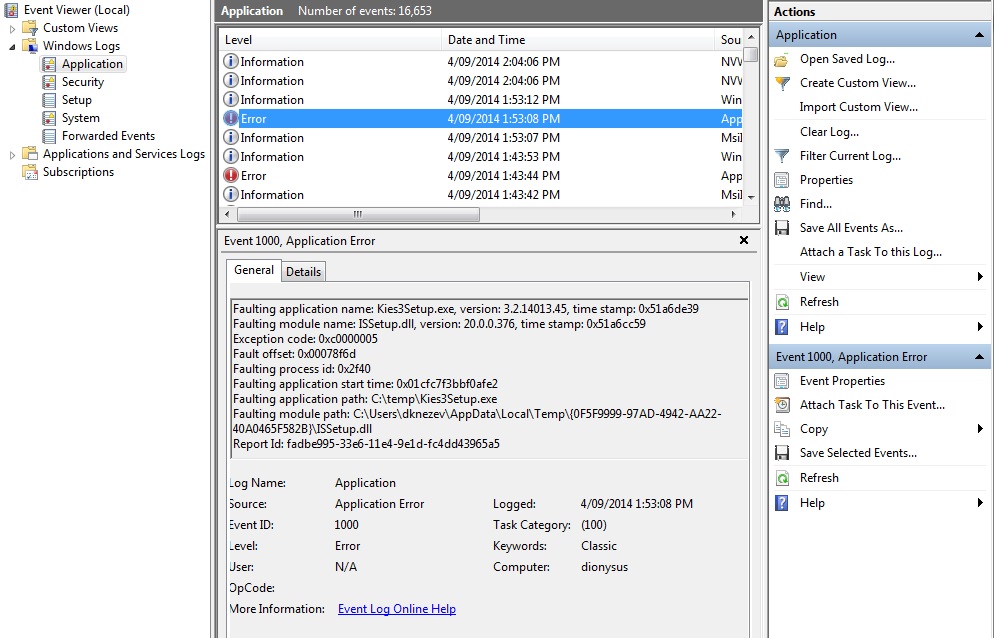Select the Error event at 4/09/2014 1:53:08 PM
The height and width of the screenshot is (638, 994).
pos(481,119)
